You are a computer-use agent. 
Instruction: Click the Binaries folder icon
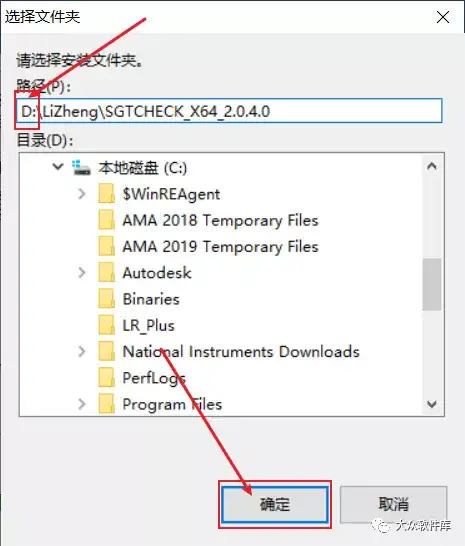[x=107, y=299]
